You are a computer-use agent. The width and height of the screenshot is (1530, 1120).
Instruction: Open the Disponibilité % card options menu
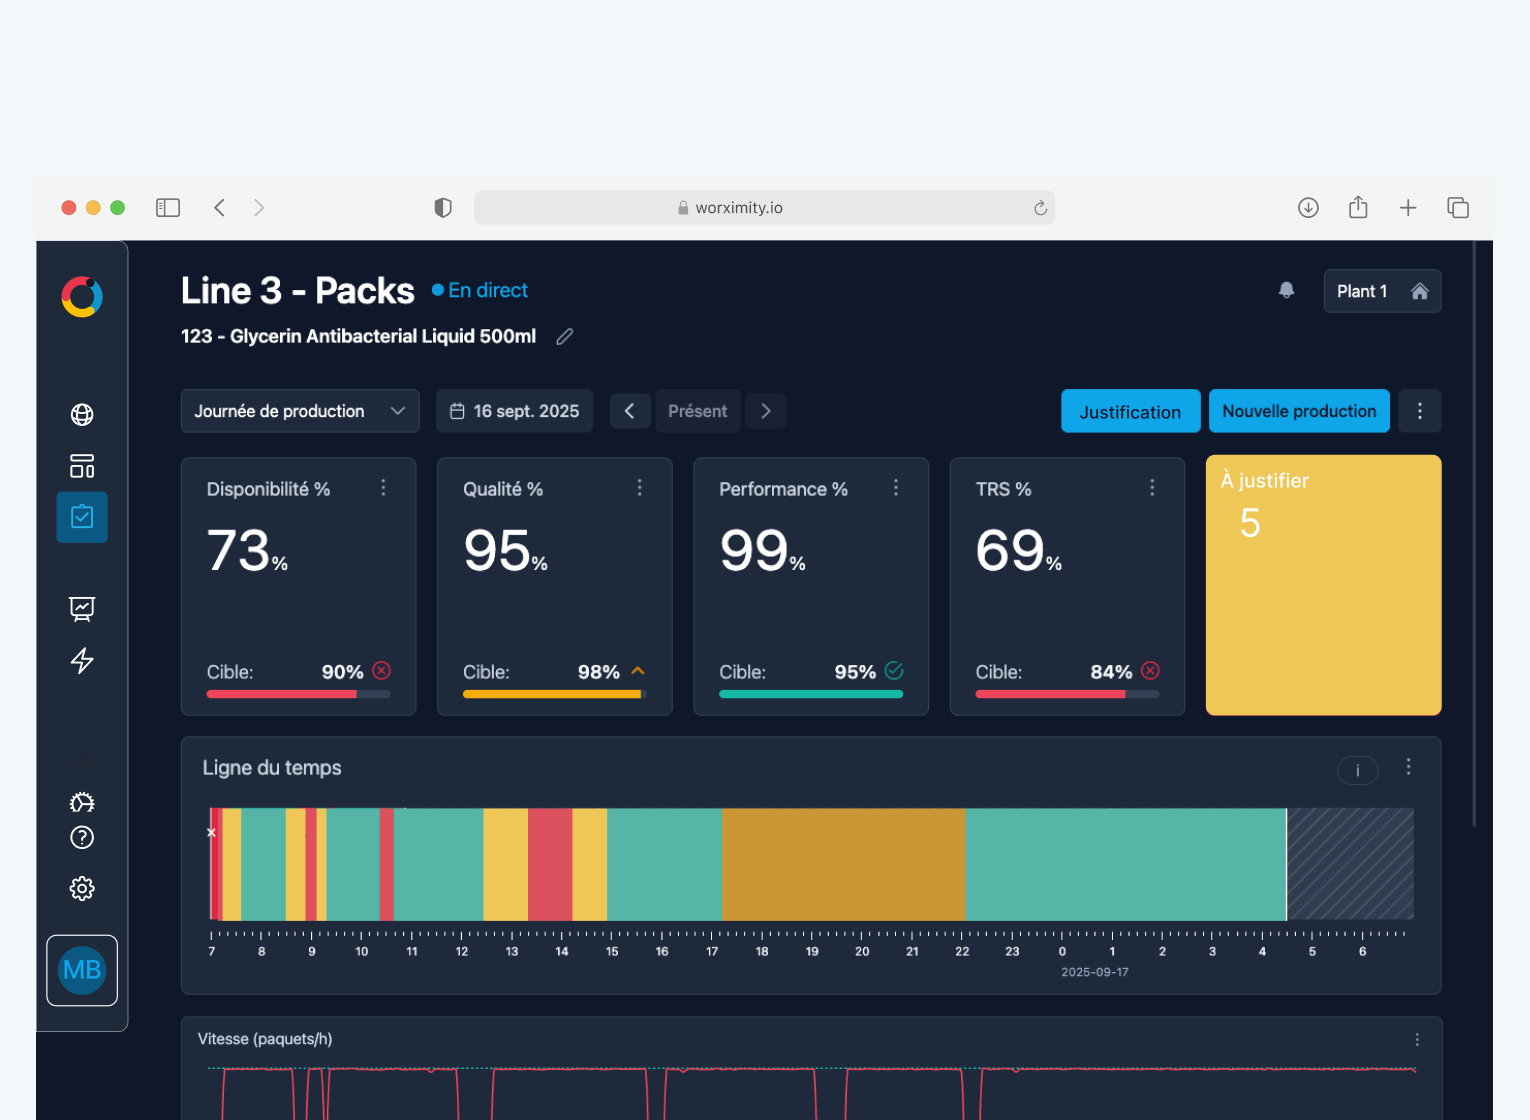(383, 488)
